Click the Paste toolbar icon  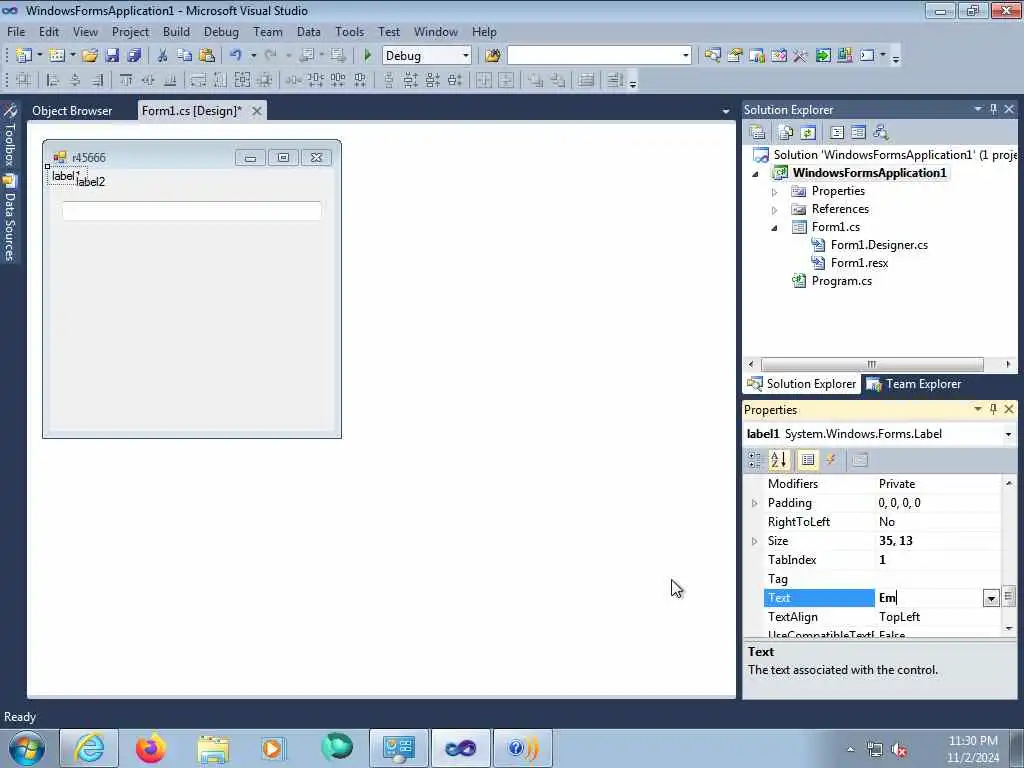(x=206, y=56)
